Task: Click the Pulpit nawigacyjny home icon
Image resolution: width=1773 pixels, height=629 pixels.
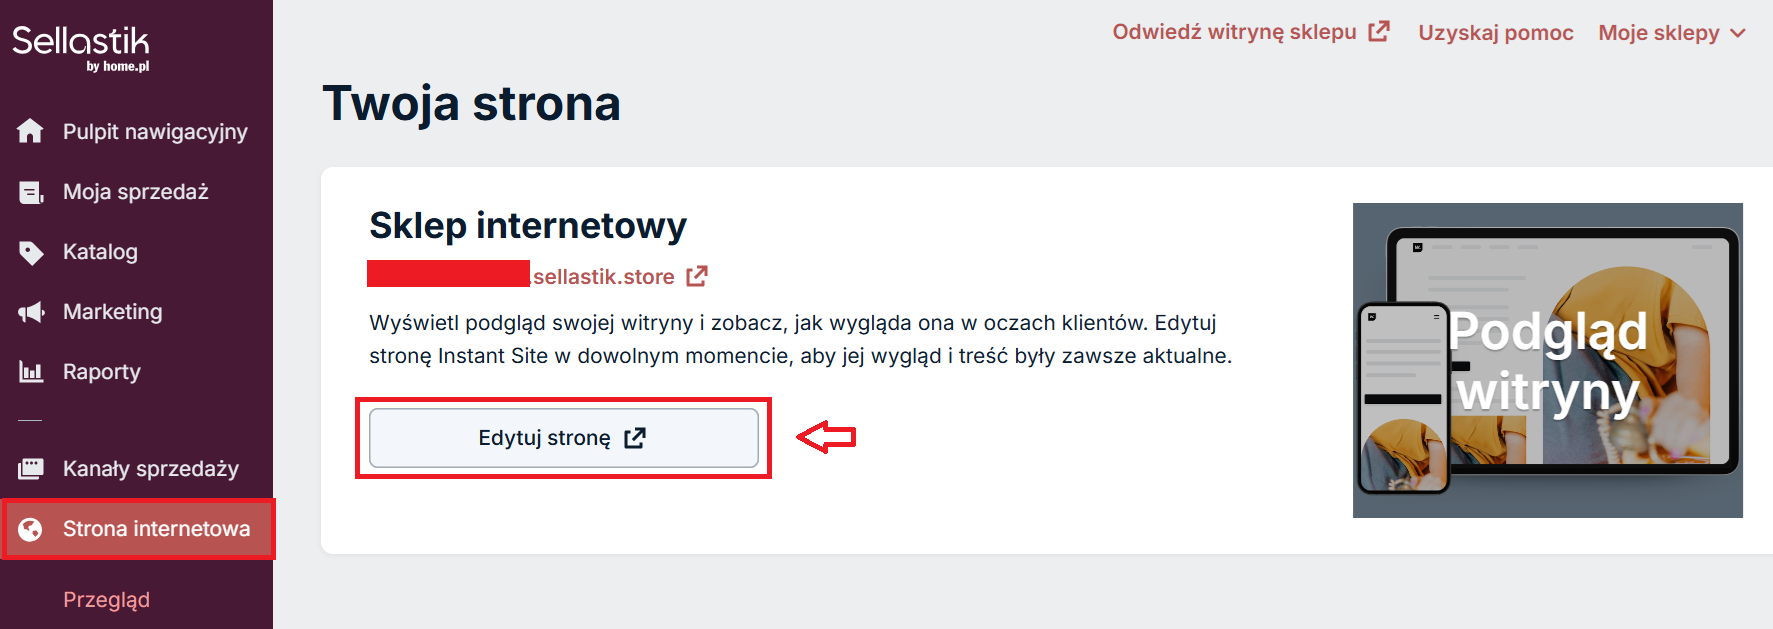Action: tap(30, 131)
